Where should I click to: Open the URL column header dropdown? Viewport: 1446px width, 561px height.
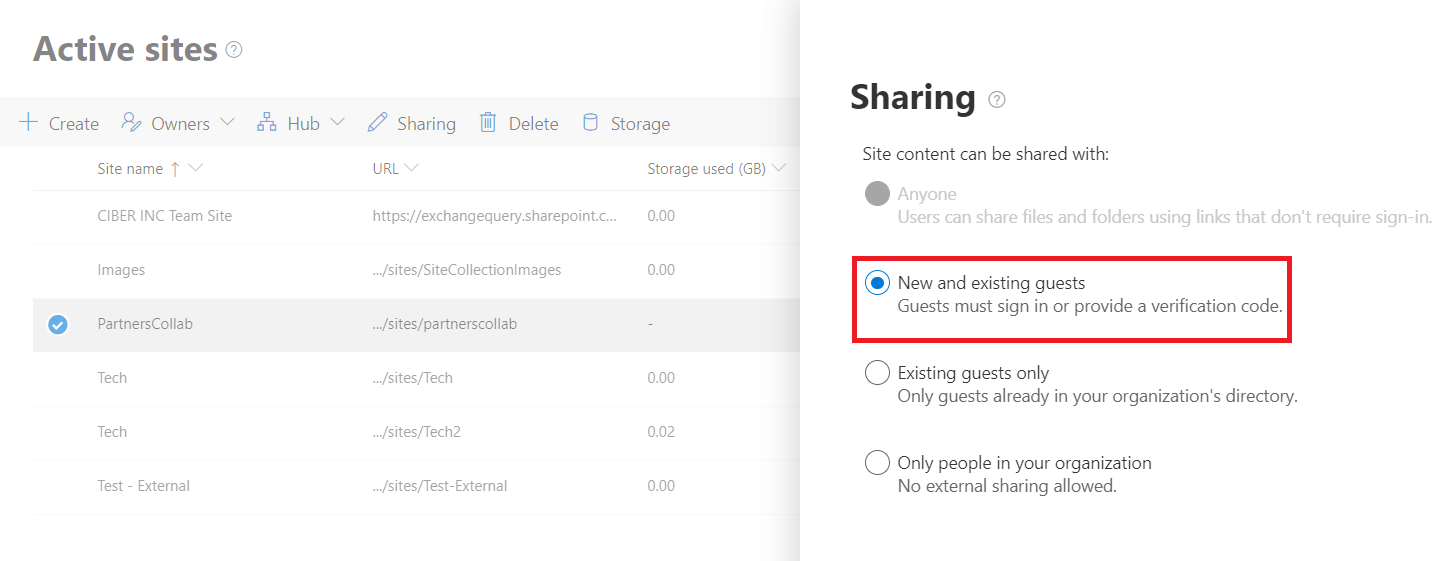tap(412, 168)
